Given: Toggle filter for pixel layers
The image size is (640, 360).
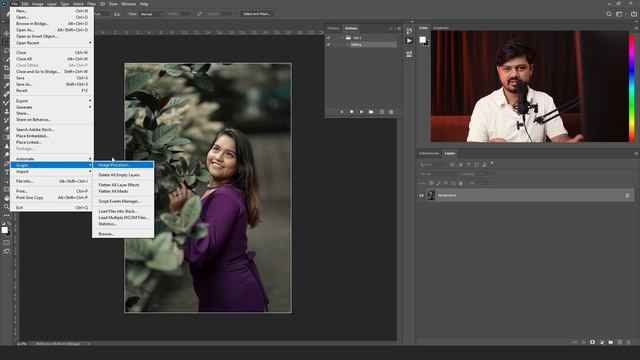Looking at the screenshot, I should (x=452, y=164).
